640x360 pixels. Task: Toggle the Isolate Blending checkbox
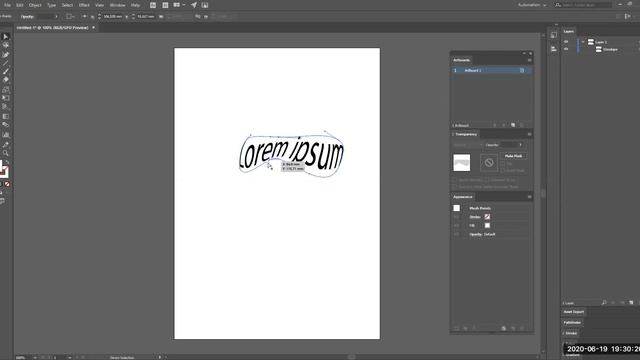pyautogui.click(x=455, y=180)
